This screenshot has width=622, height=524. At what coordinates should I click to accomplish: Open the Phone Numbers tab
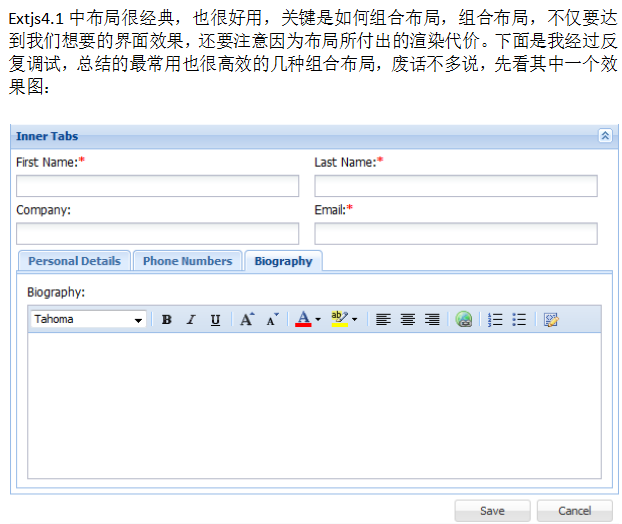(187, 261)
